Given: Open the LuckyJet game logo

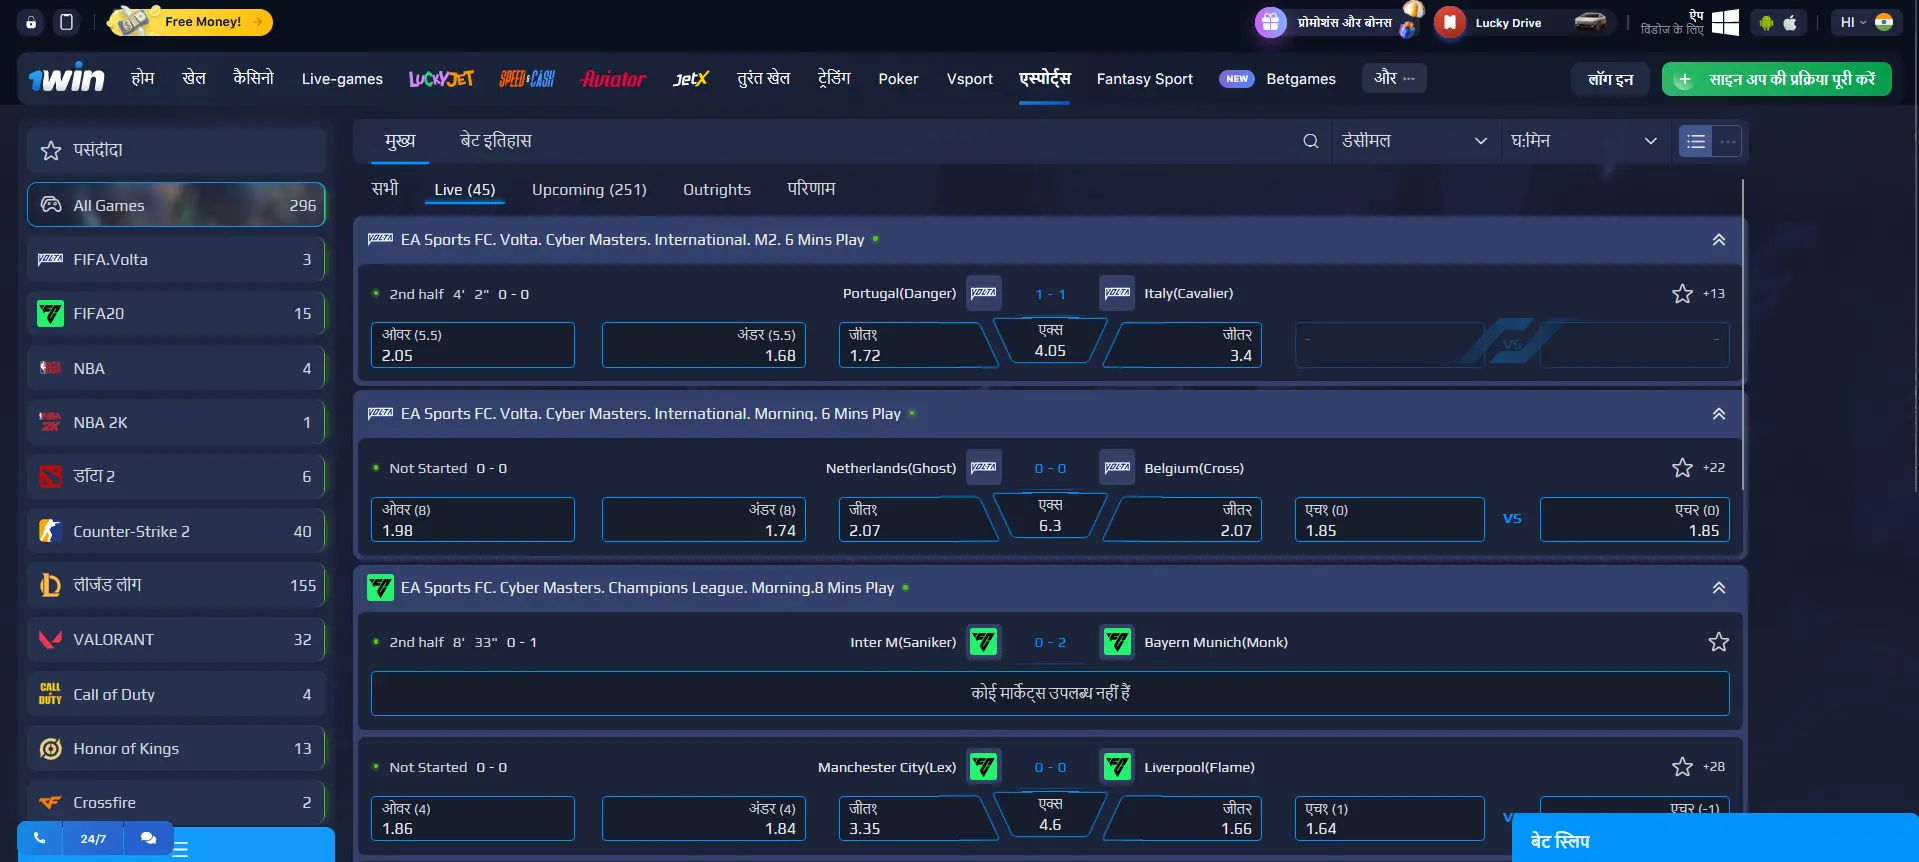Looking at the screenshot, I should click(x=441, y=79).
